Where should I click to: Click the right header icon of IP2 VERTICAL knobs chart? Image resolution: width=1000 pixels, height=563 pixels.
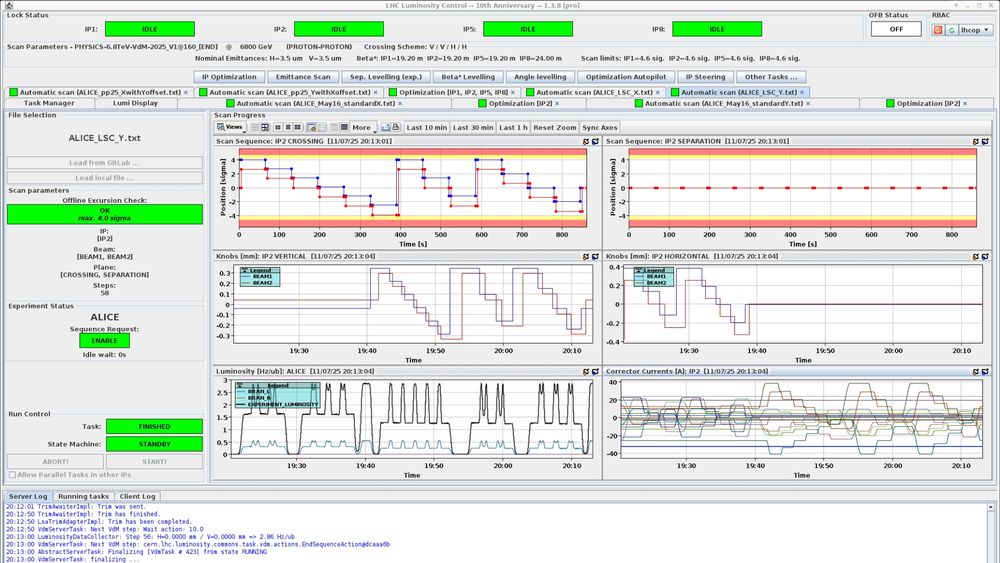[594, 256]
